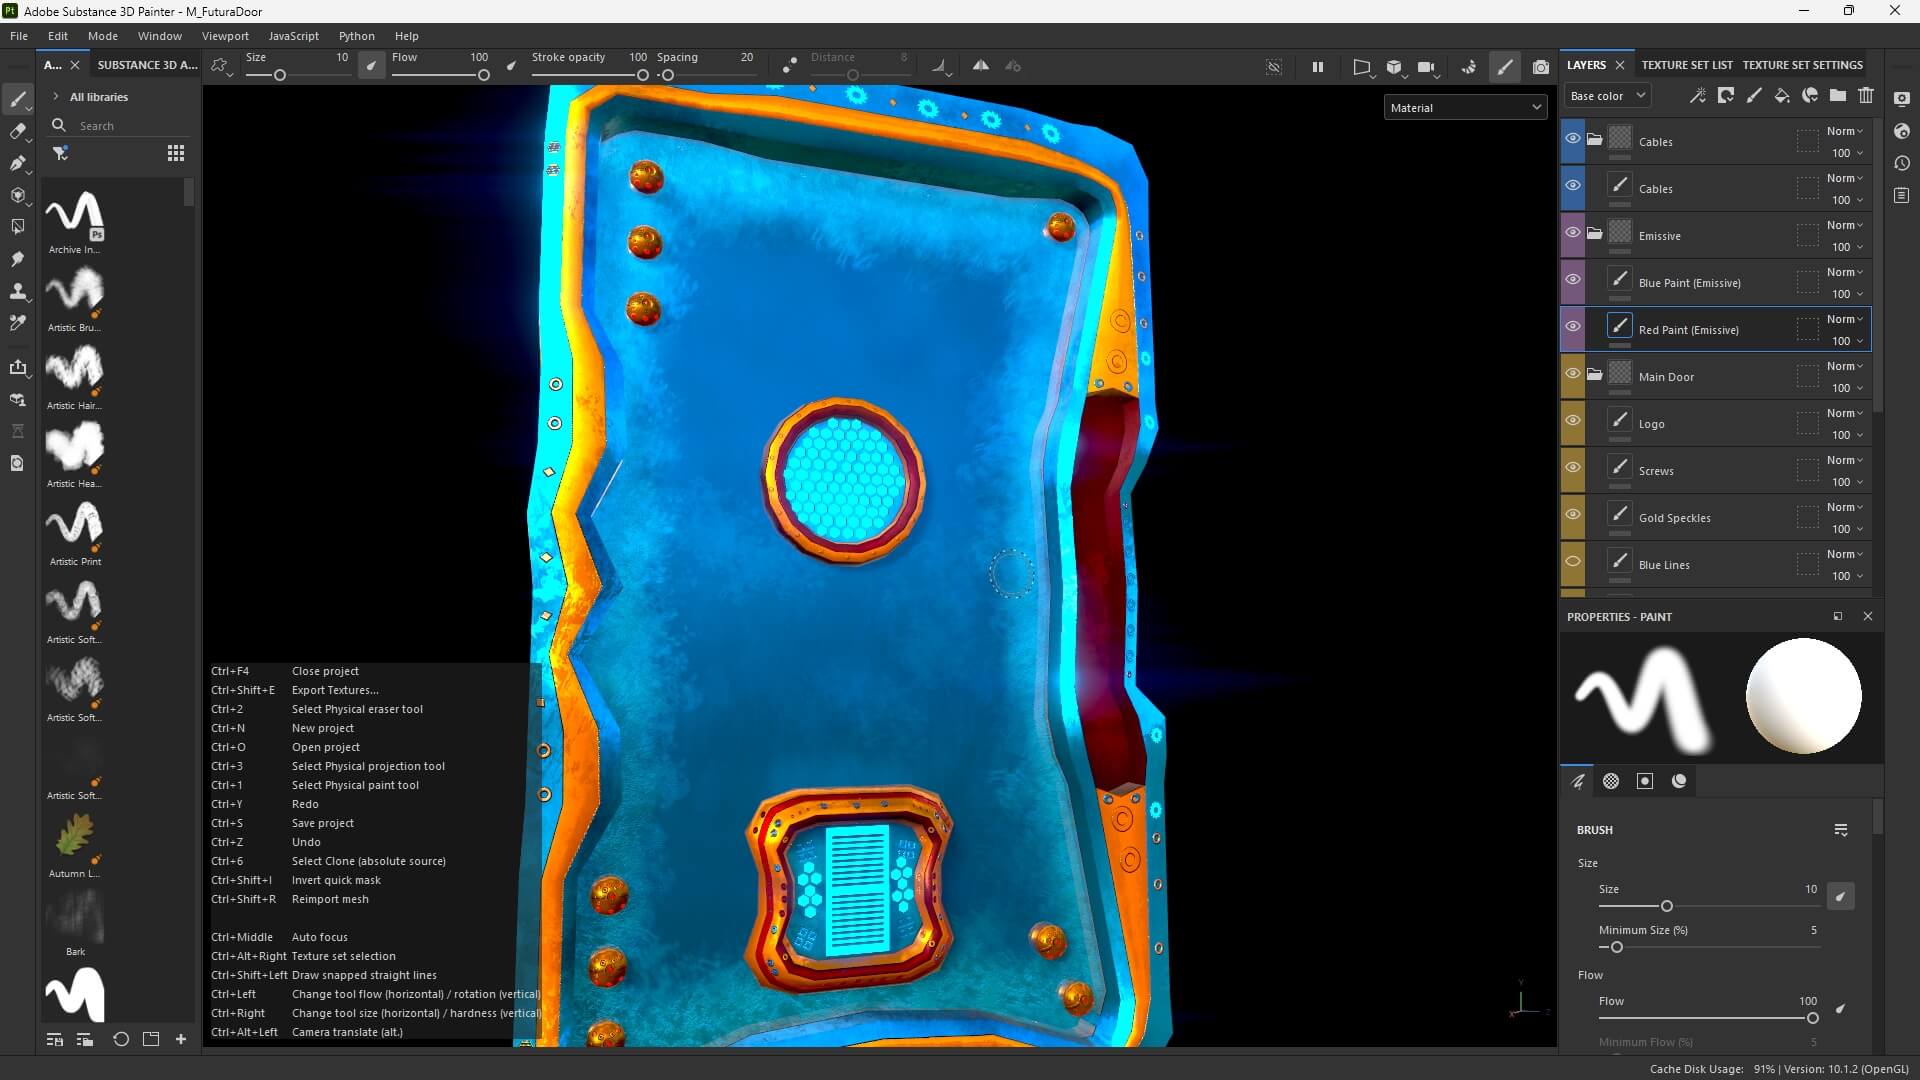Screen dimensions: 1920x1080
Task: Toggle symmetry in the top toolbar
Action: point(981,66)
